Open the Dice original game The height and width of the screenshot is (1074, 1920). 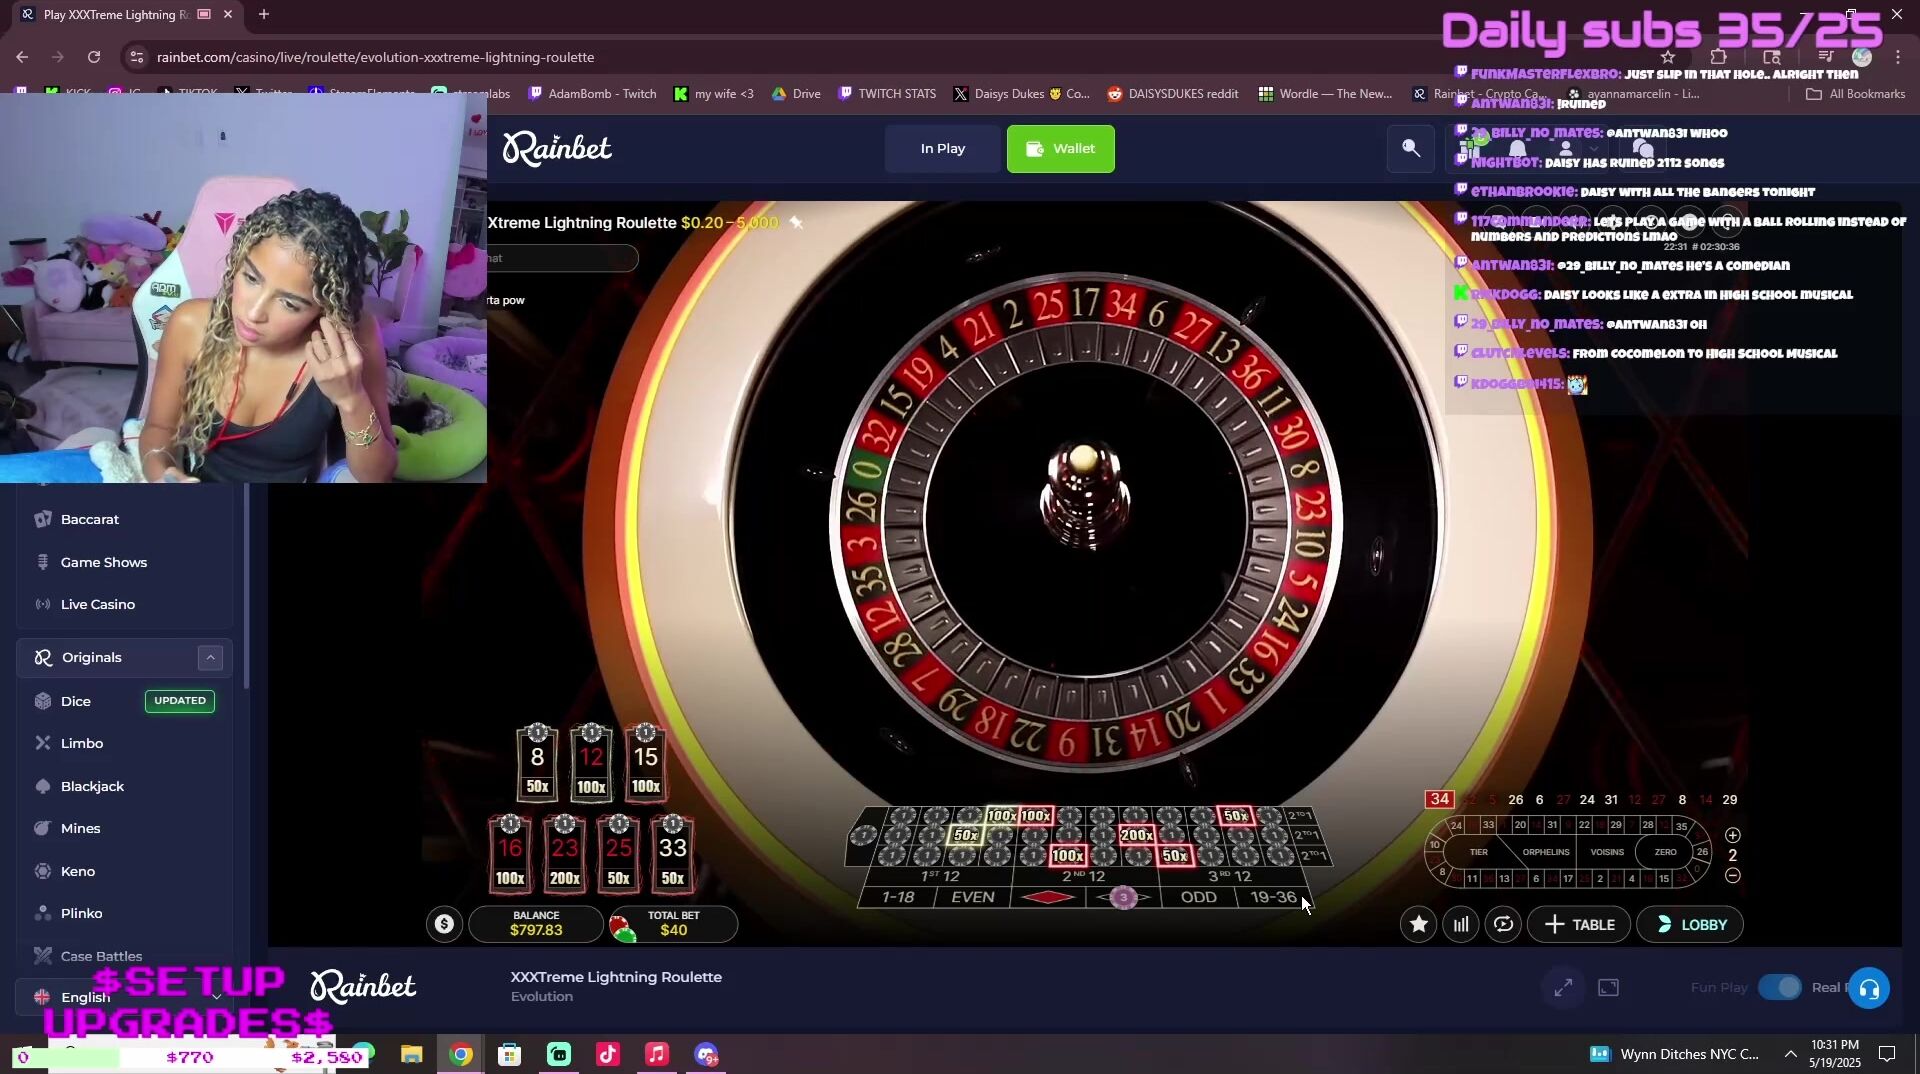(76, 702)
